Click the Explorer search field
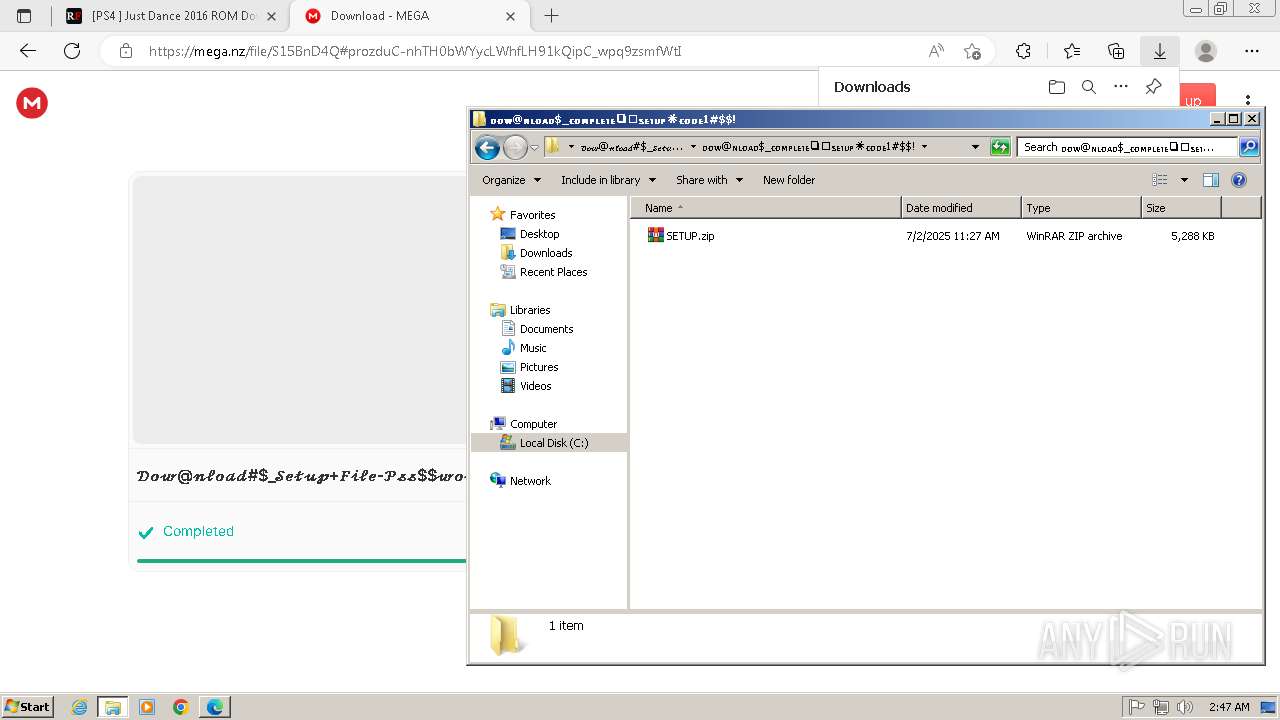 pos(1127,147)
